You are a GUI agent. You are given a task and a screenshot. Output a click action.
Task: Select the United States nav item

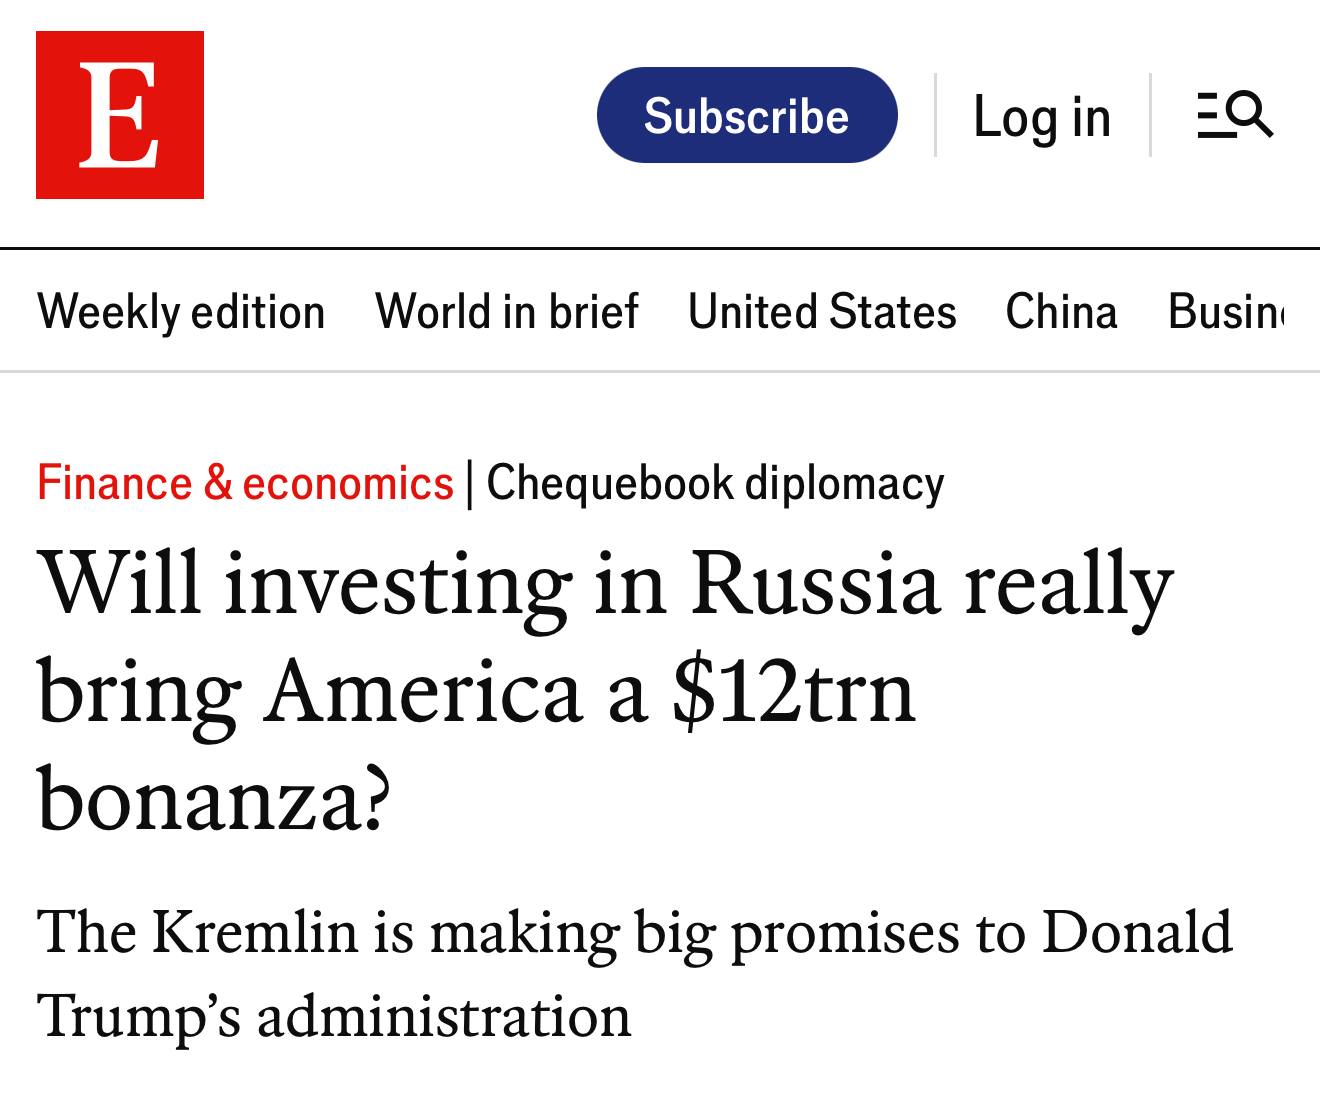click(x=822, y=311)
